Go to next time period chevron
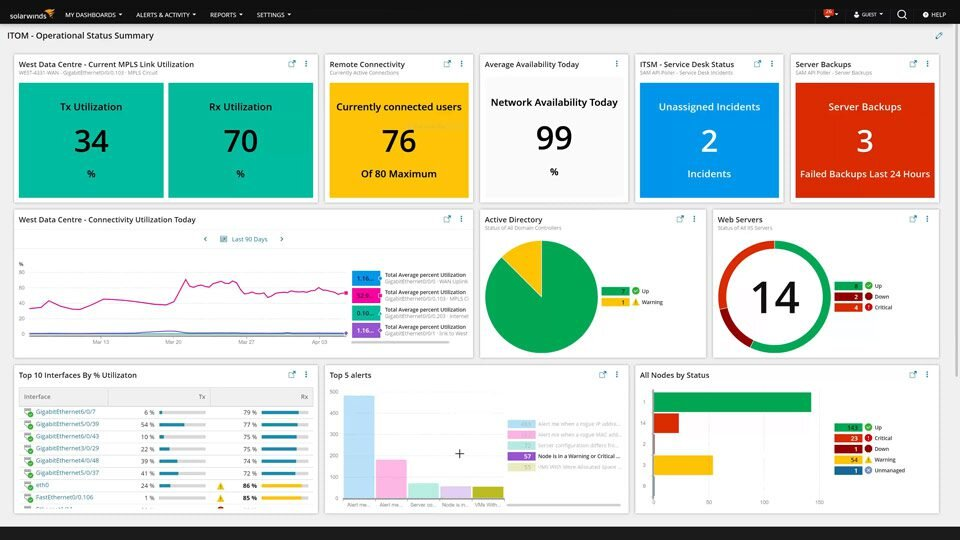960x540 pixels. (282, 239)
